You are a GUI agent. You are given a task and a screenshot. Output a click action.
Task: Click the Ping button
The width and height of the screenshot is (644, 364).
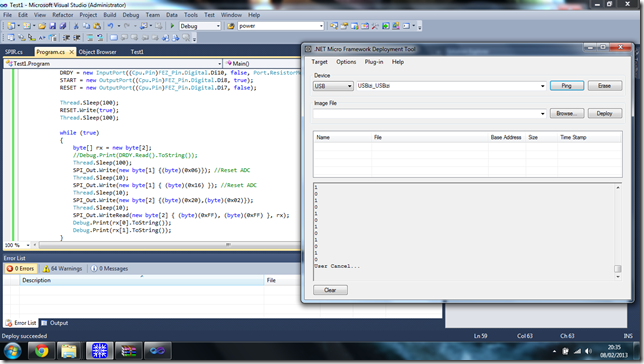pyautogui.click(x=567, y=86)
